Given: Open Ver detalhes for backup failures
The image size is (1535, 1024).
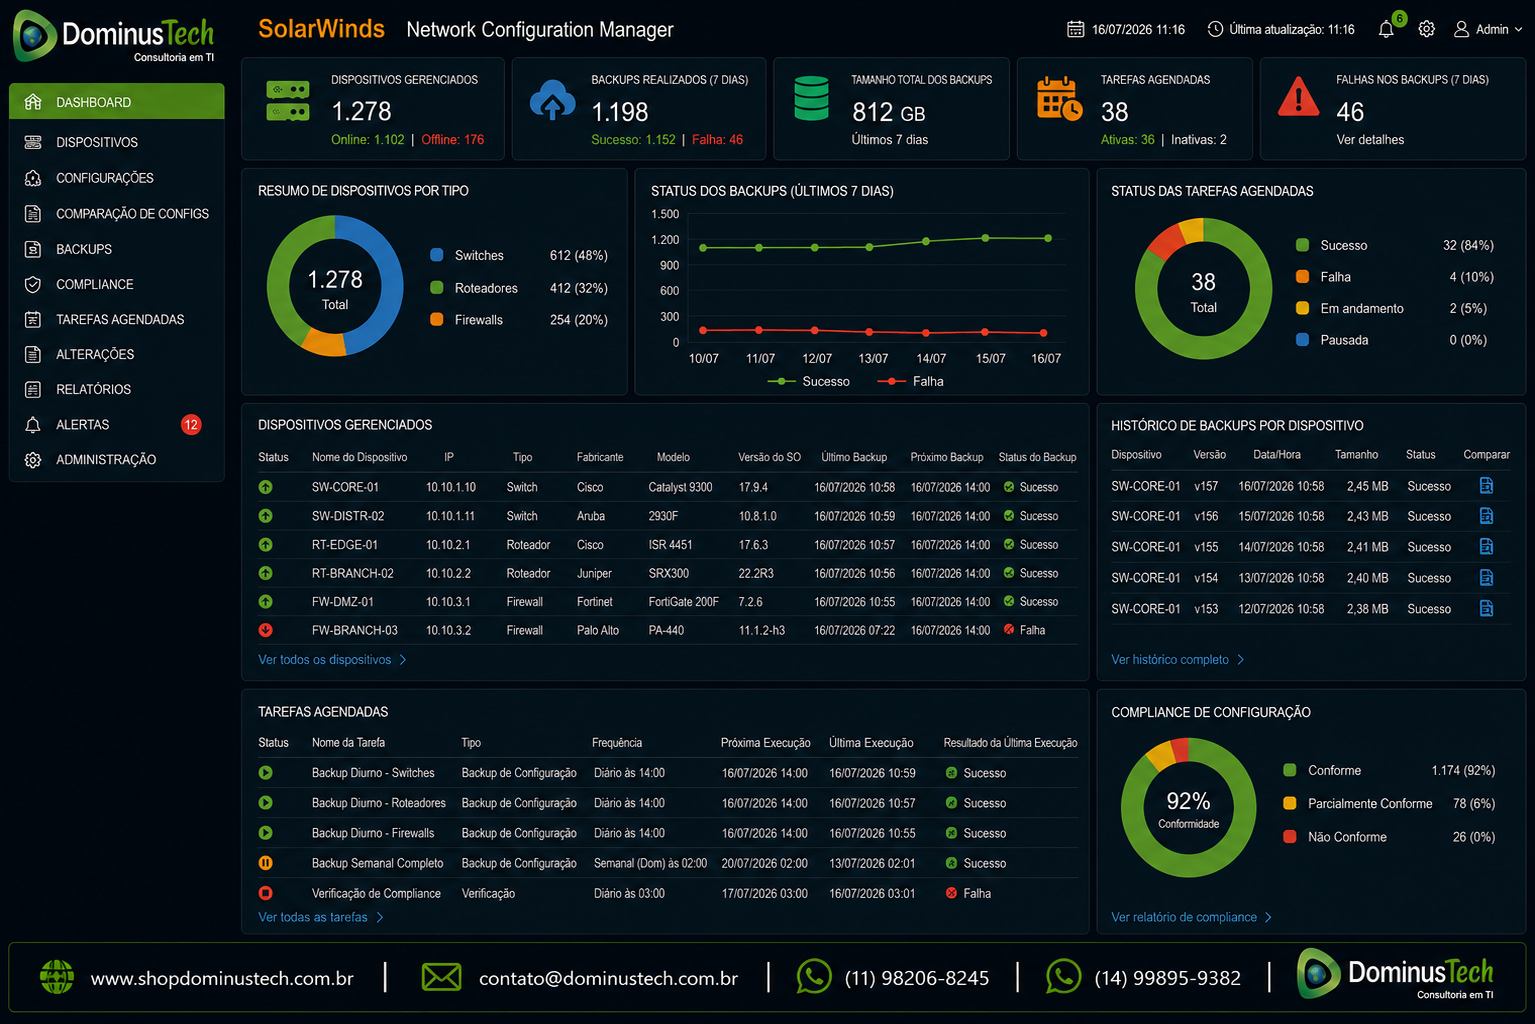Looking at the screenshot, I should 1370,140.
